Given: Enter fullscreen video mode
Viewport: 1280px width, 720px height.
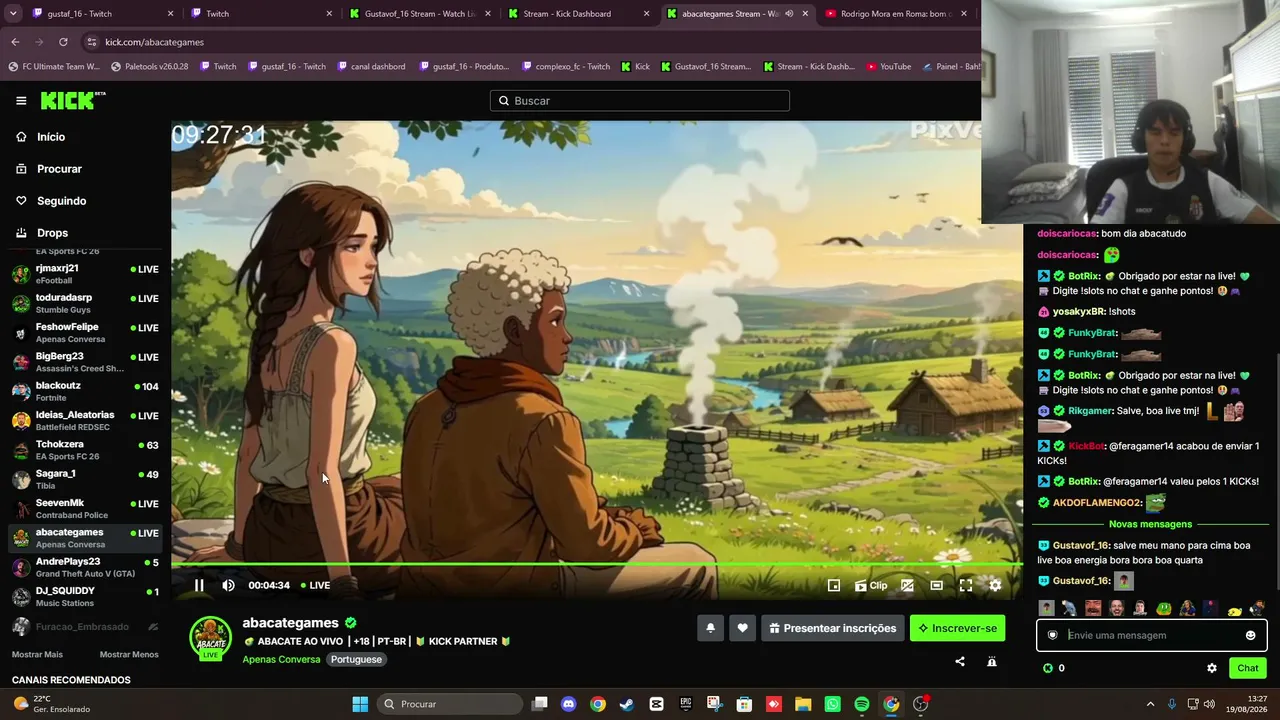Looking at the screenshot, I should 966,586.
